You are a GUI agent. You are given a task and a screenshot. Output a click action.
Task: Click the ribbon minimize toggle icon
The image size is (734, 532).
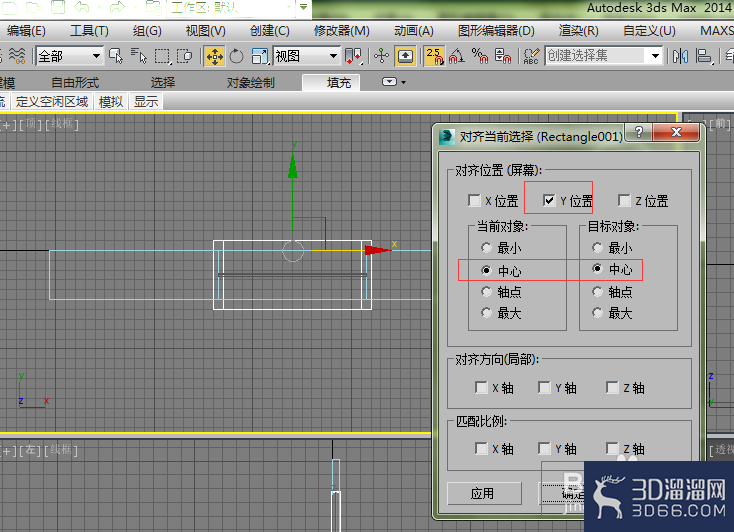[389, 82]
